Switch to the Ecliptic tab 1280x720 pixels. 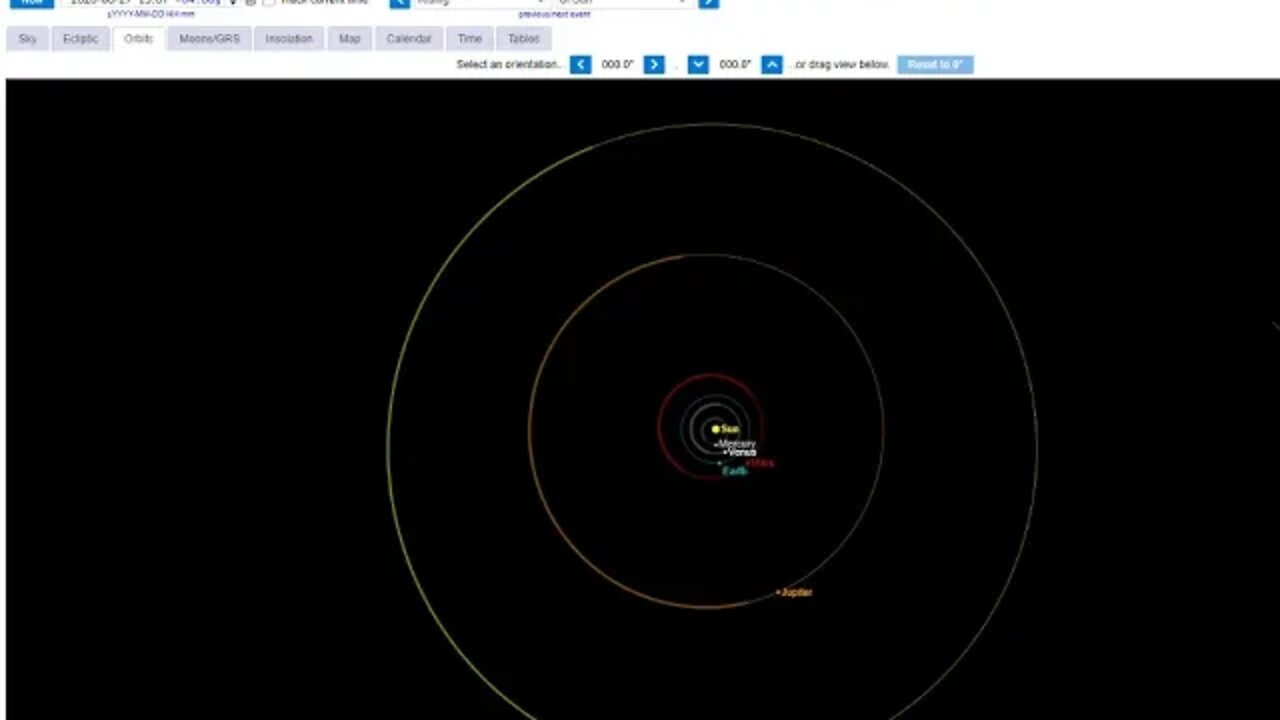pos(81,39)
